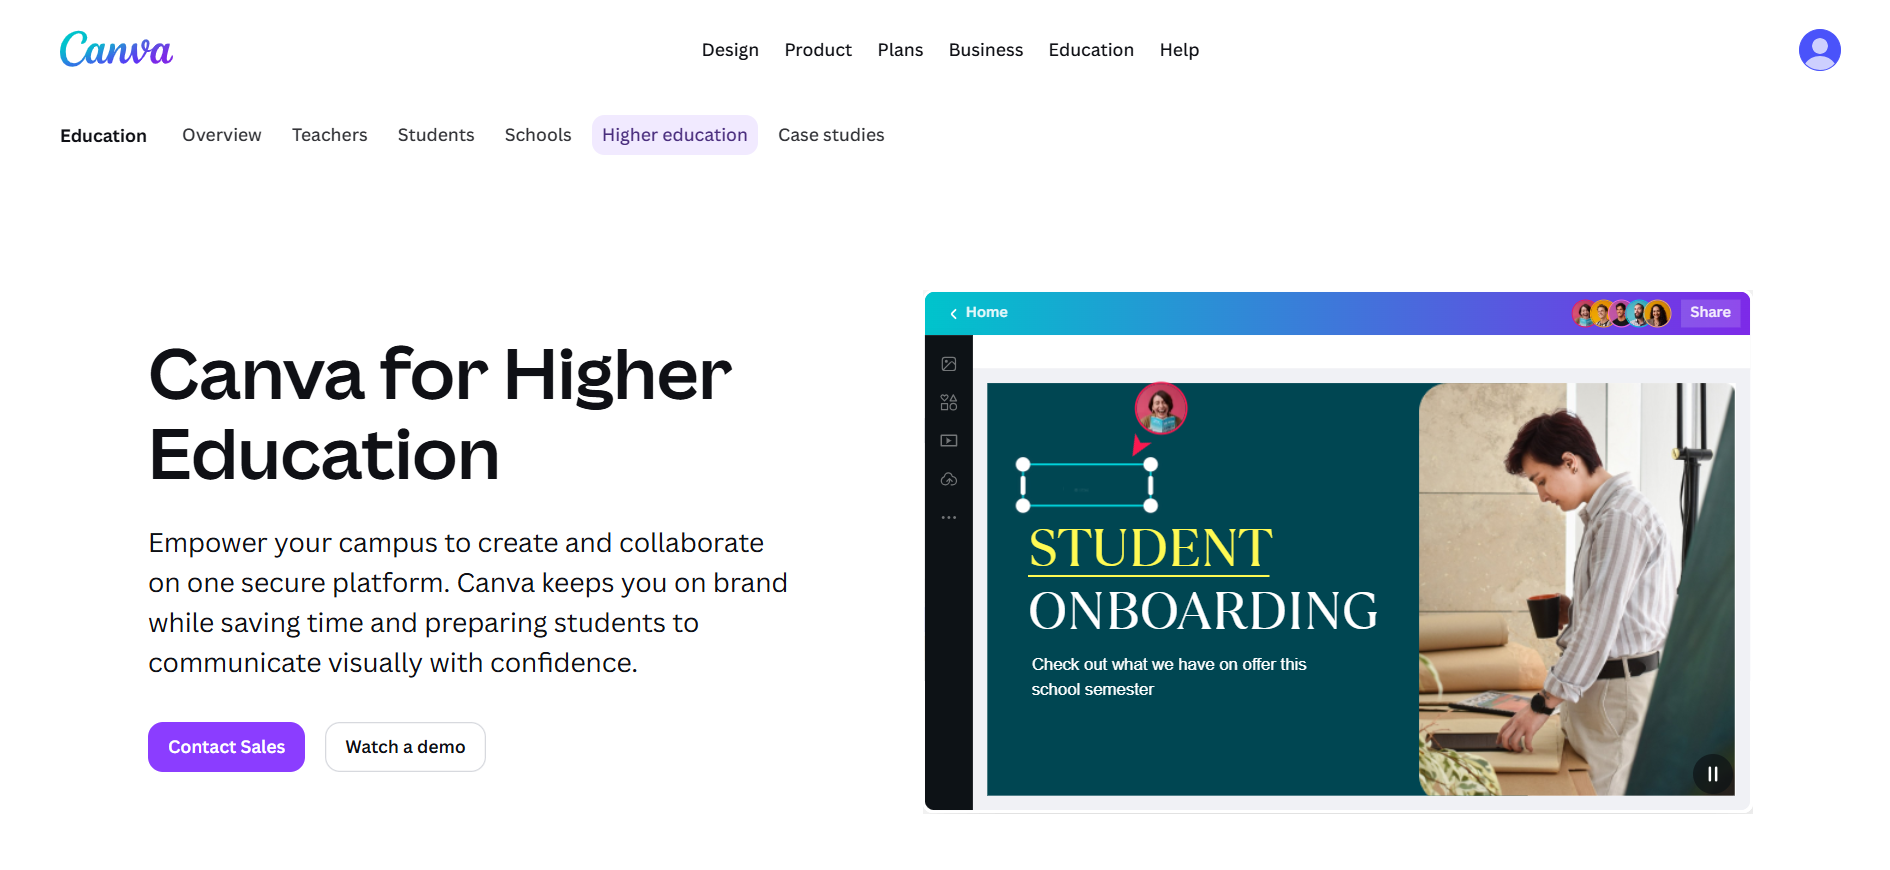Select the Higher education tab
1890x870 pixels.
coord(675,135)
